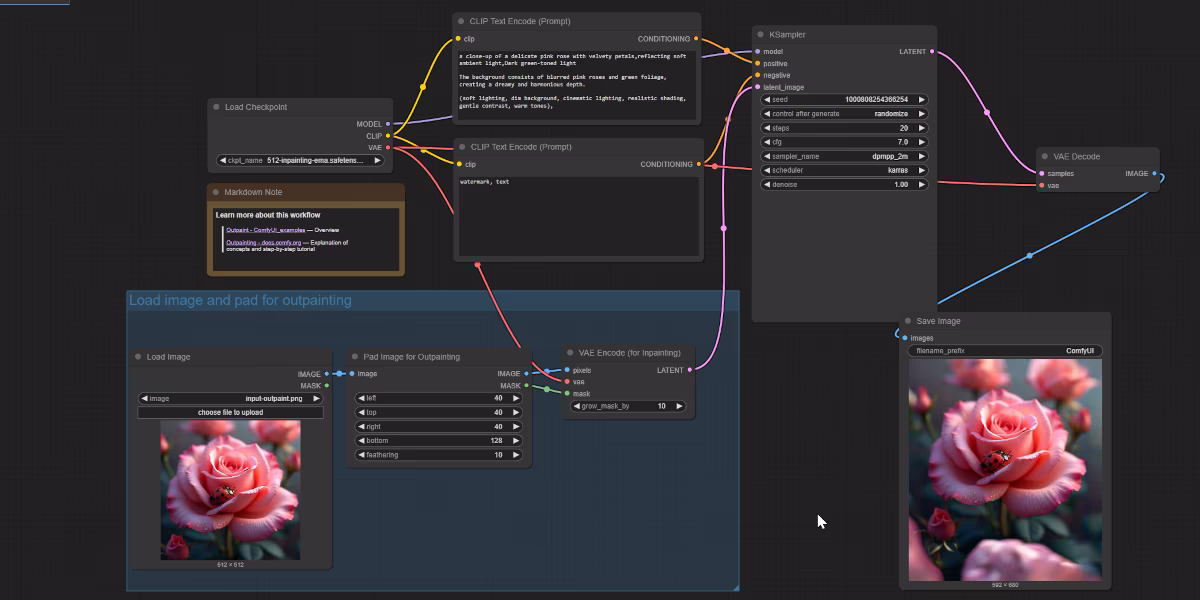This screenshot has height=600, width=1200.
Task: Increase the cfg value with its right arrow
Action: click(921, 142)
